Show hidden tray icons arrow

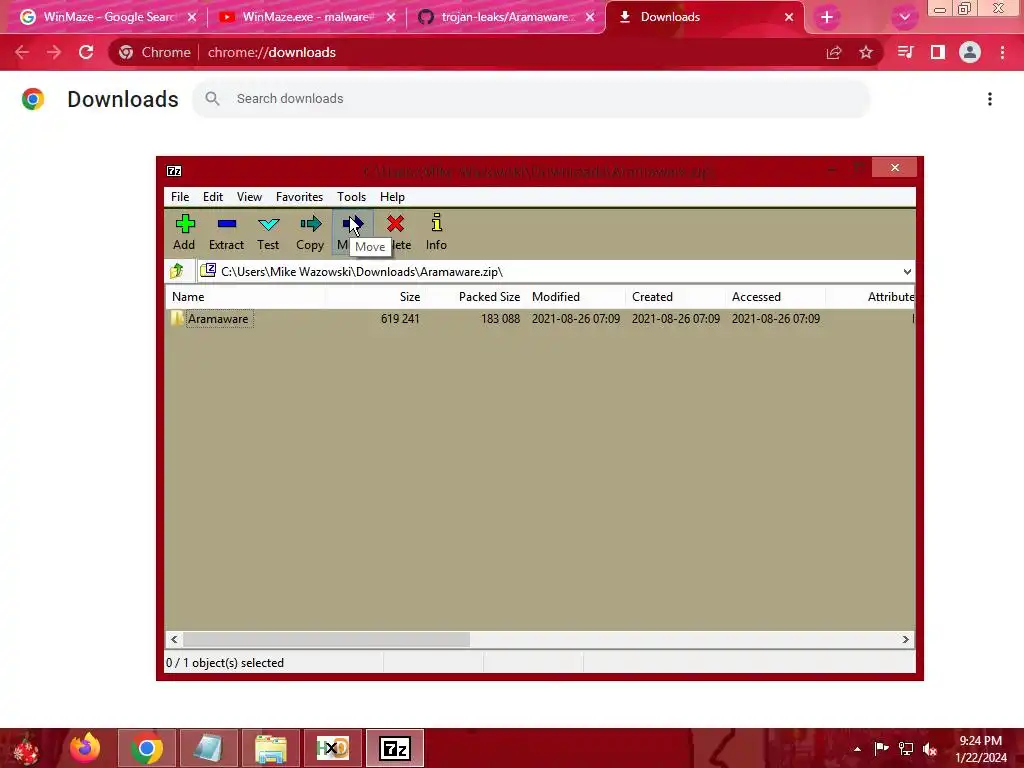857,749
